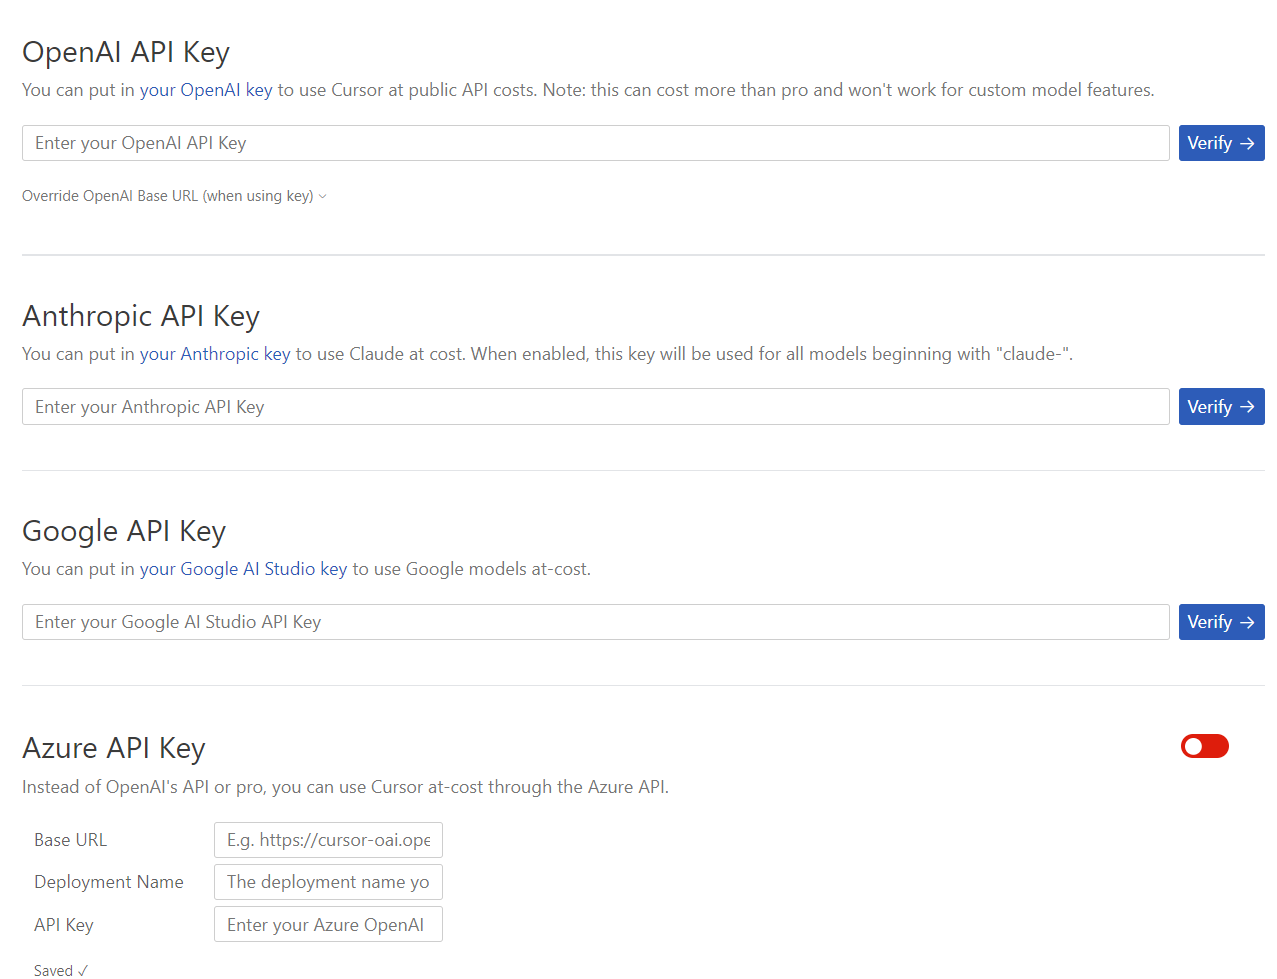1277x979 pixels.
Task: Click the Azure Base URL input field
Action: pyautogui.click(x=328, y=840)
